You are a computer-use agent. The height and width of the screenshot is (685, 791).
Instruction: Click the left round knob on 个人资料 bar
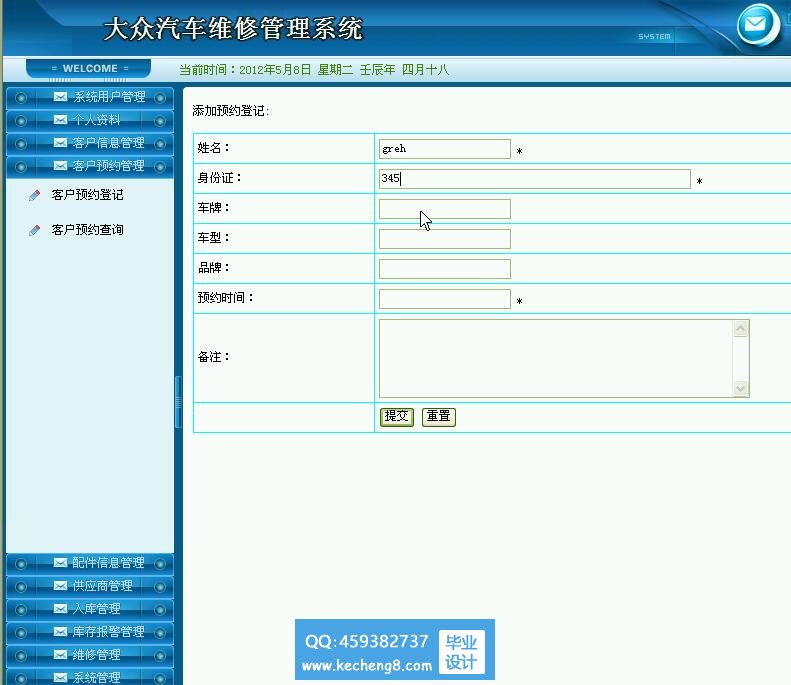point(21,121)
